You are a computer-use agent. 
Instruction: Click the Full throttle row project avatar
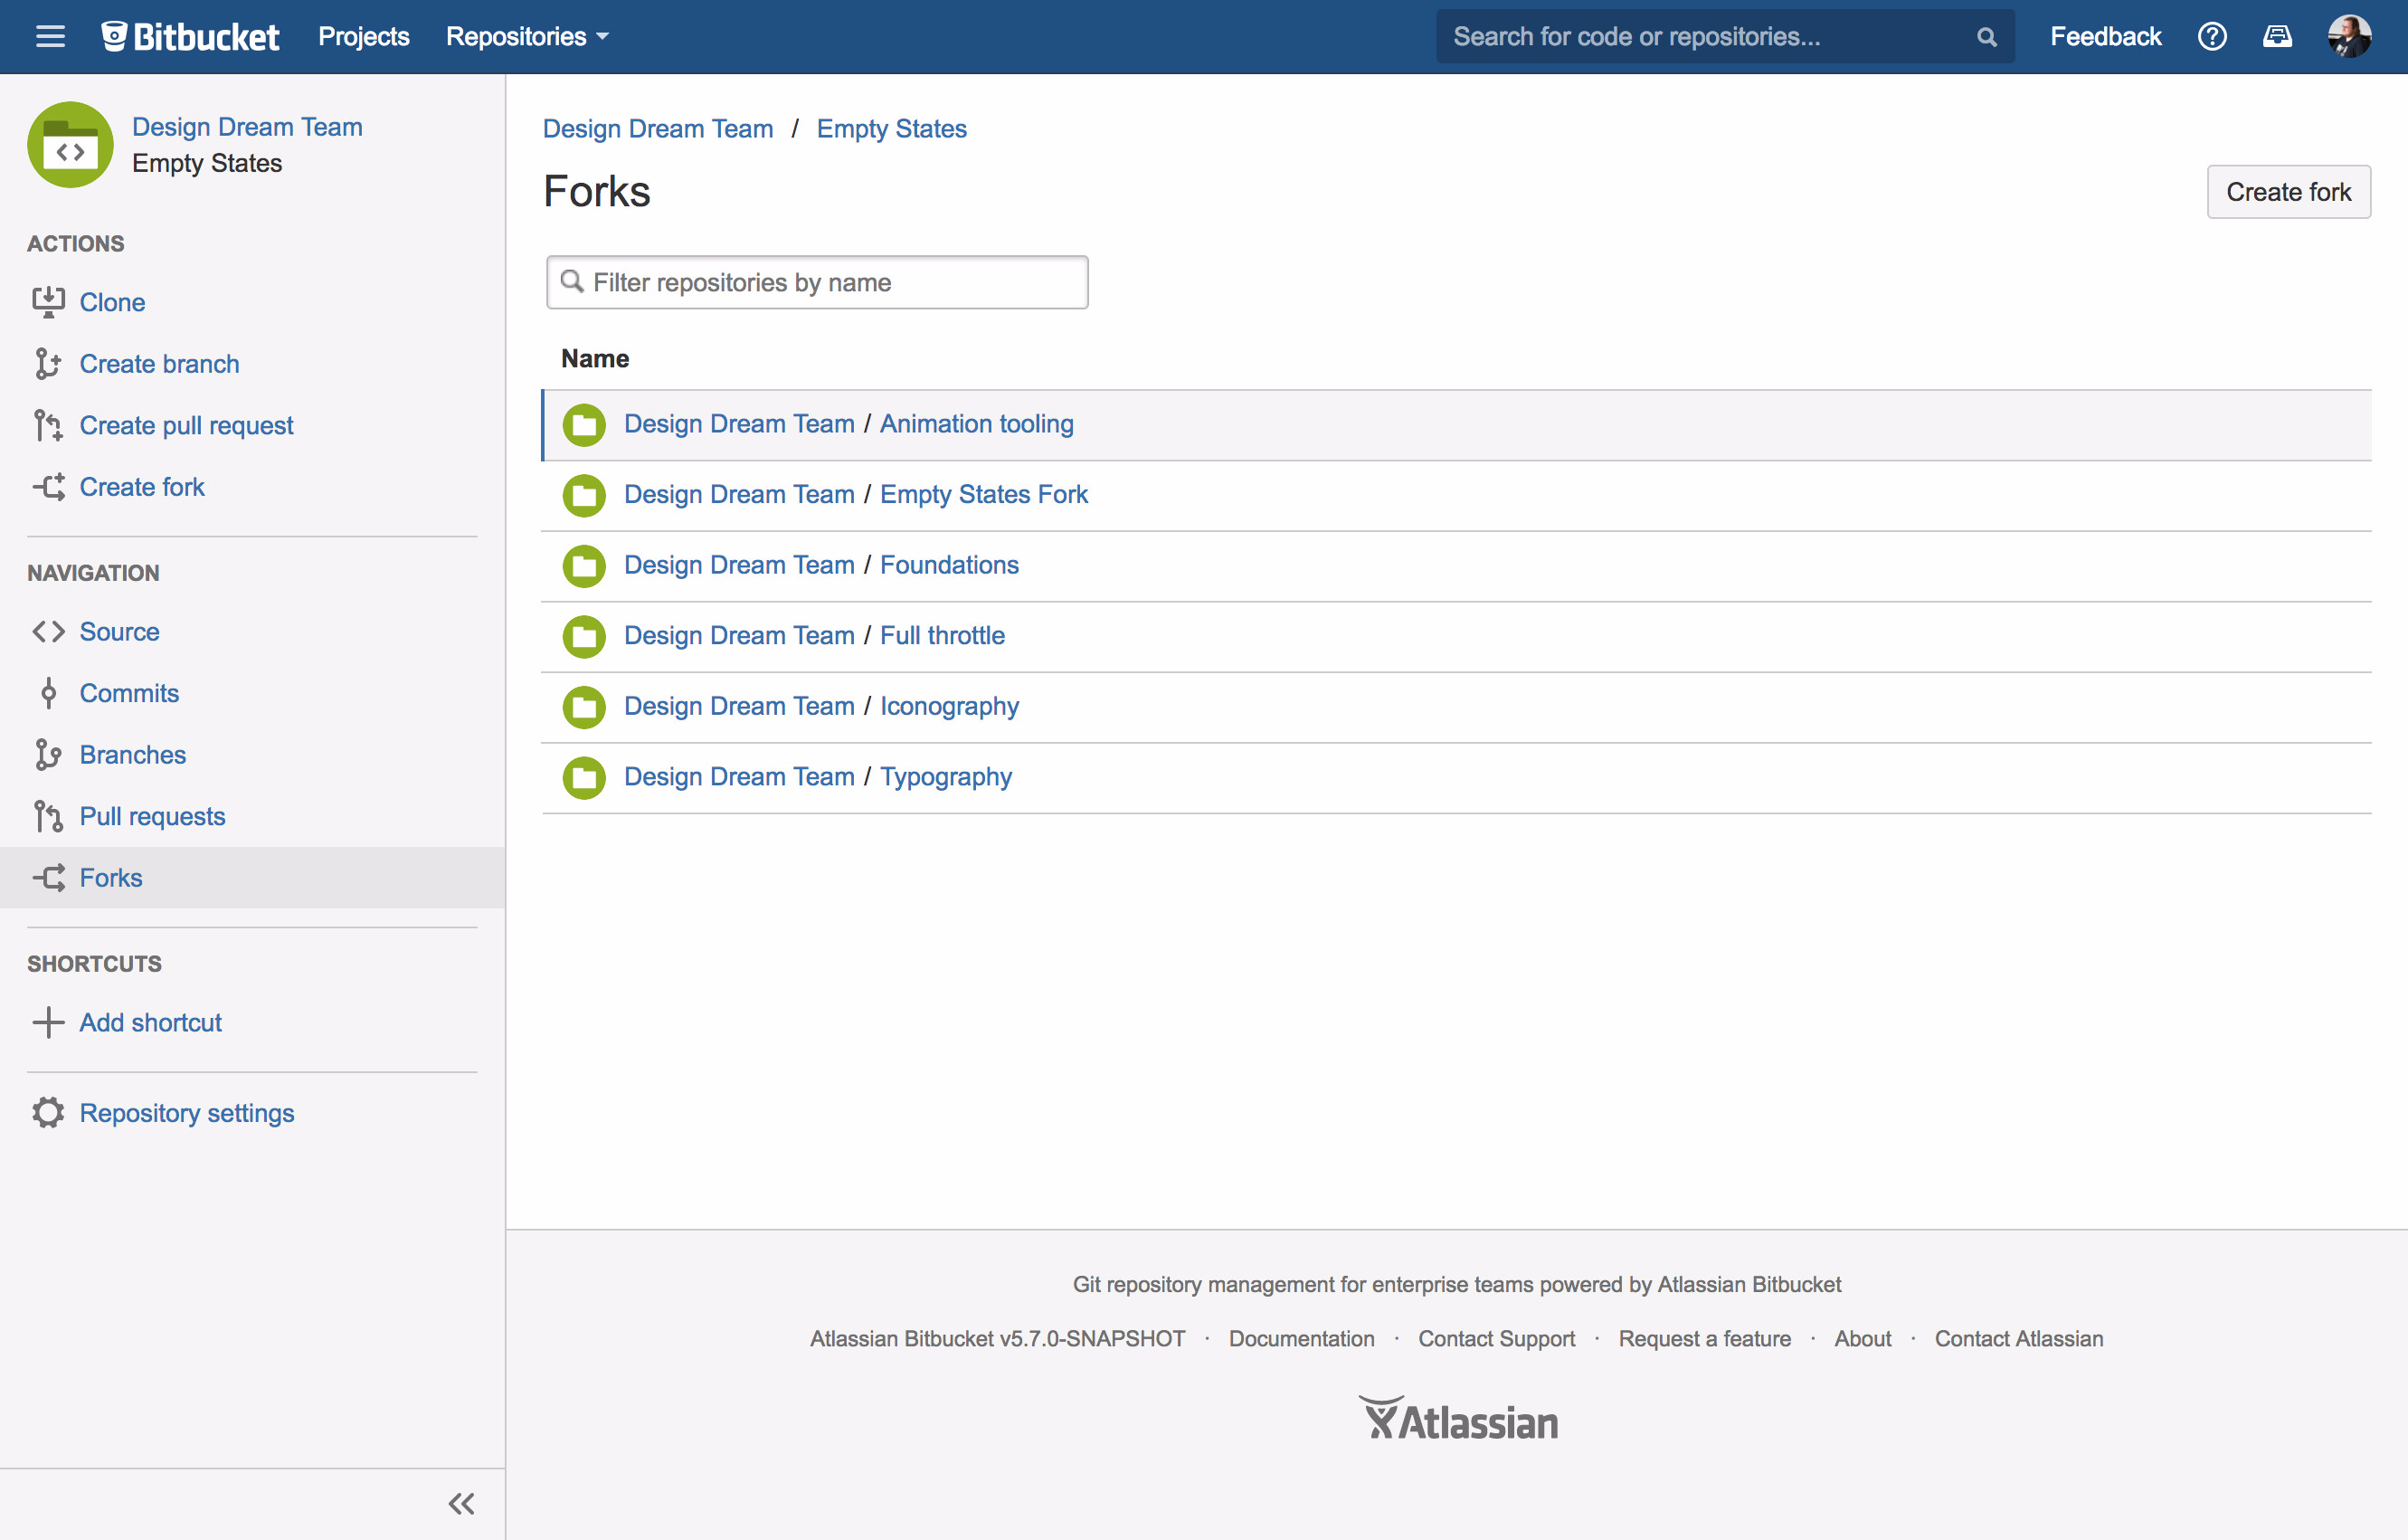point(584,636)
